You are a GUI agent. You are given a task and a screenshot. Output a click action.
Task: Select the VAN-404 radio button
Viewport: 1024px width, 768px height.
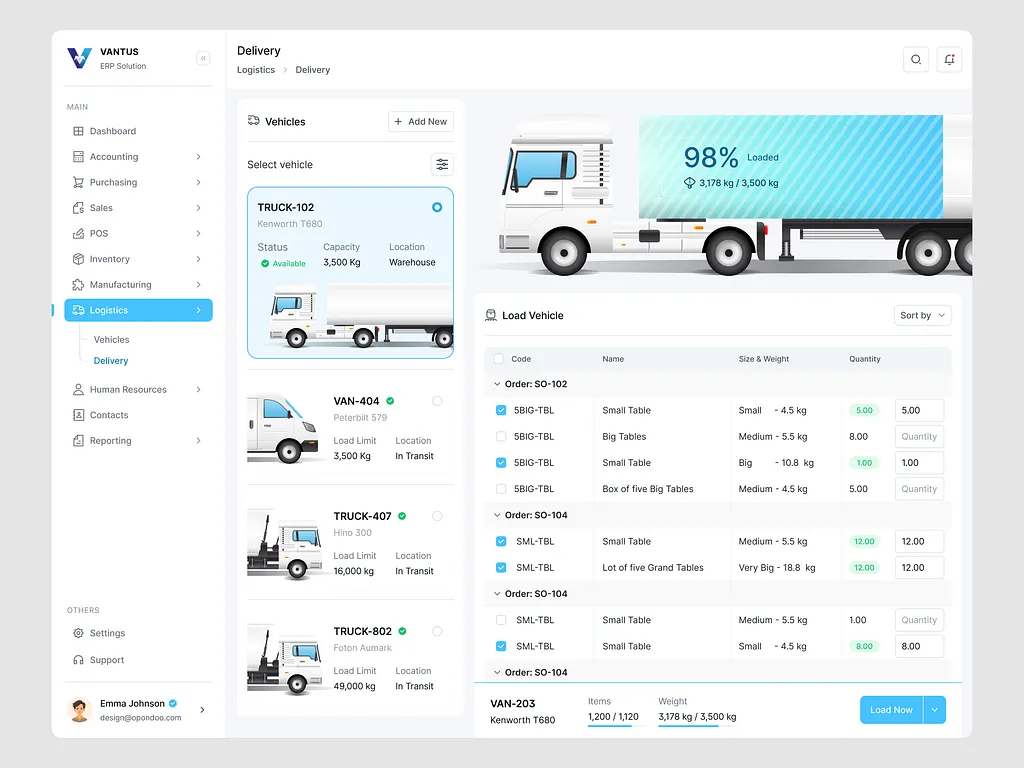pos(437,401)
